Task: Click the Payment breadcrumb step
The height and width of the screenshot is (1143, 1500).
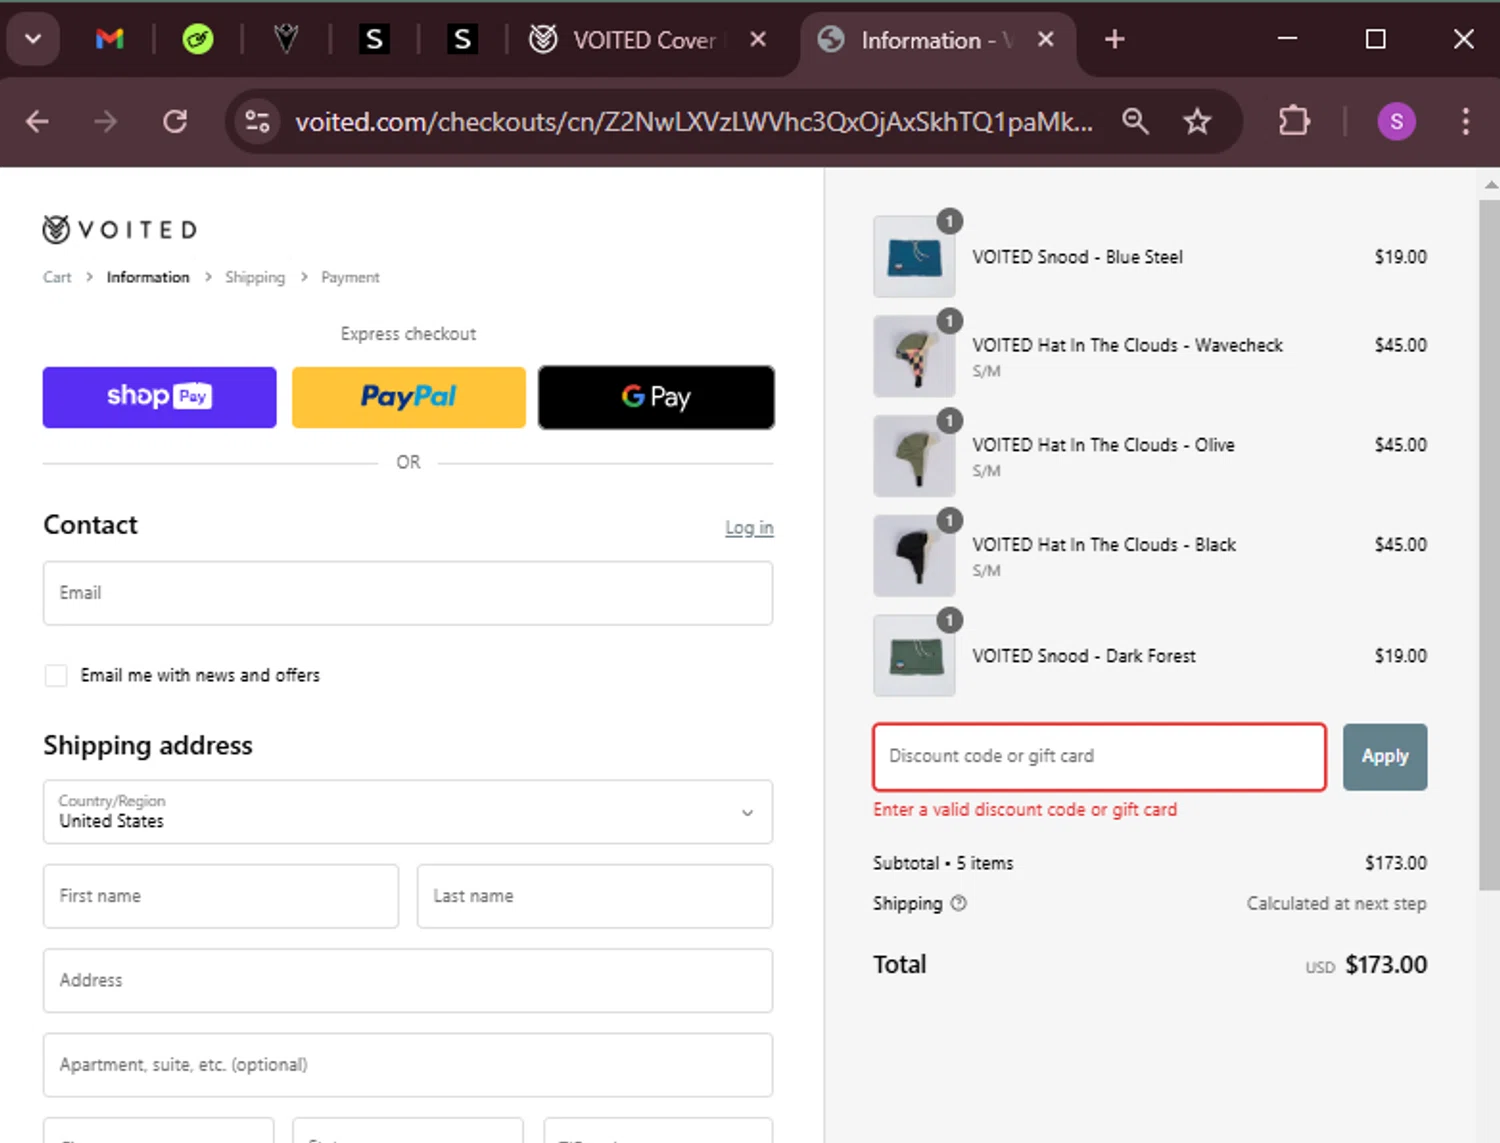Action: pos(350,277)
